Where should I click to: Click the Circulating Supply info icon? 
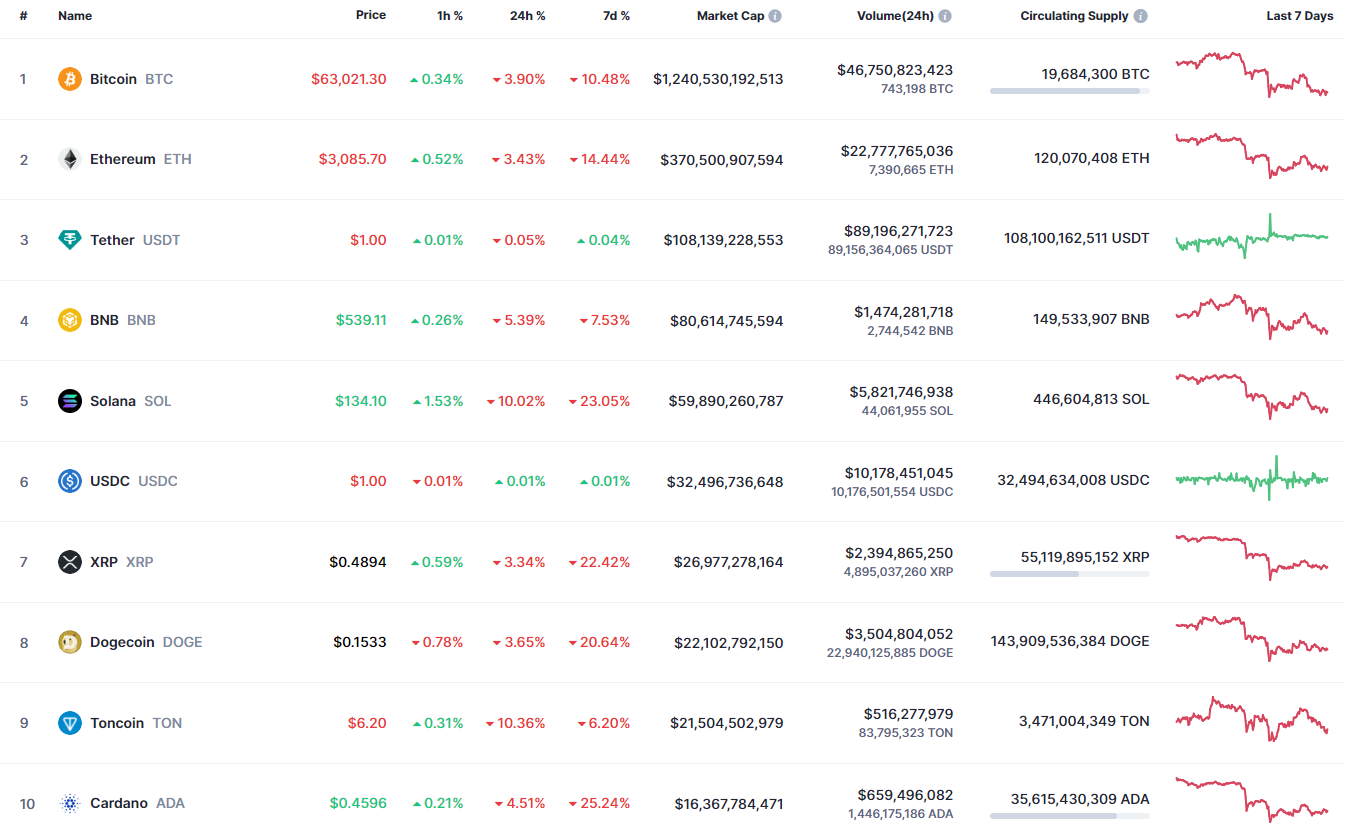[x=1141, y=16]
